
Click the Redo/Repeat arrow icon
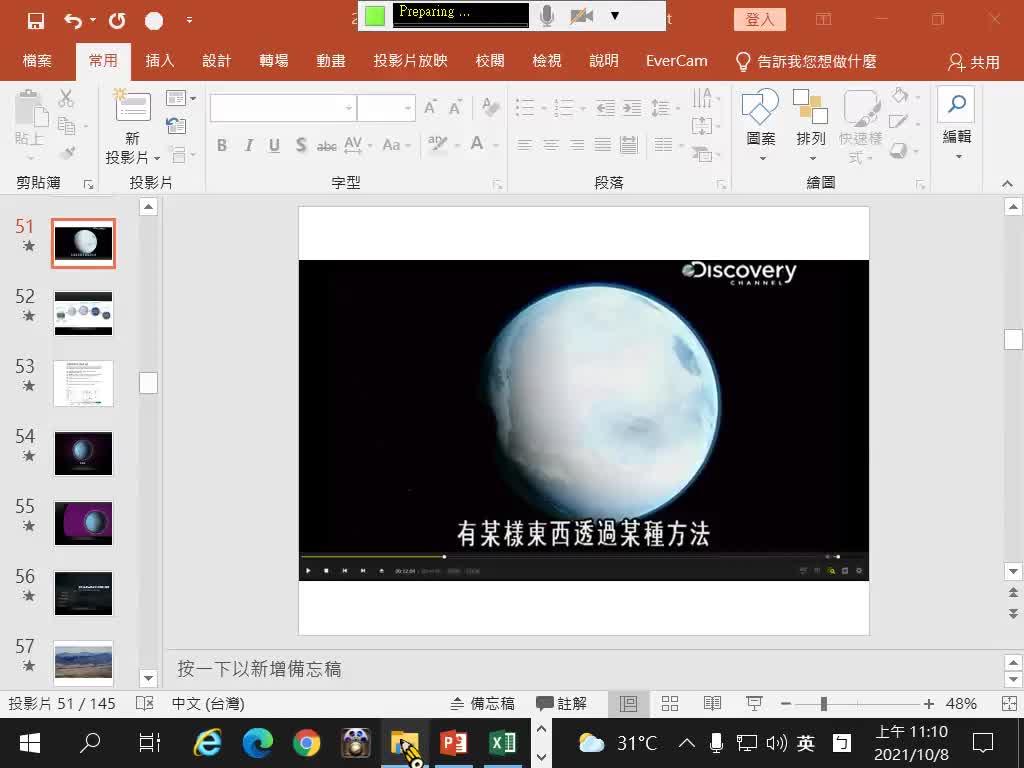pyautogui.click(x=118, y=21)
